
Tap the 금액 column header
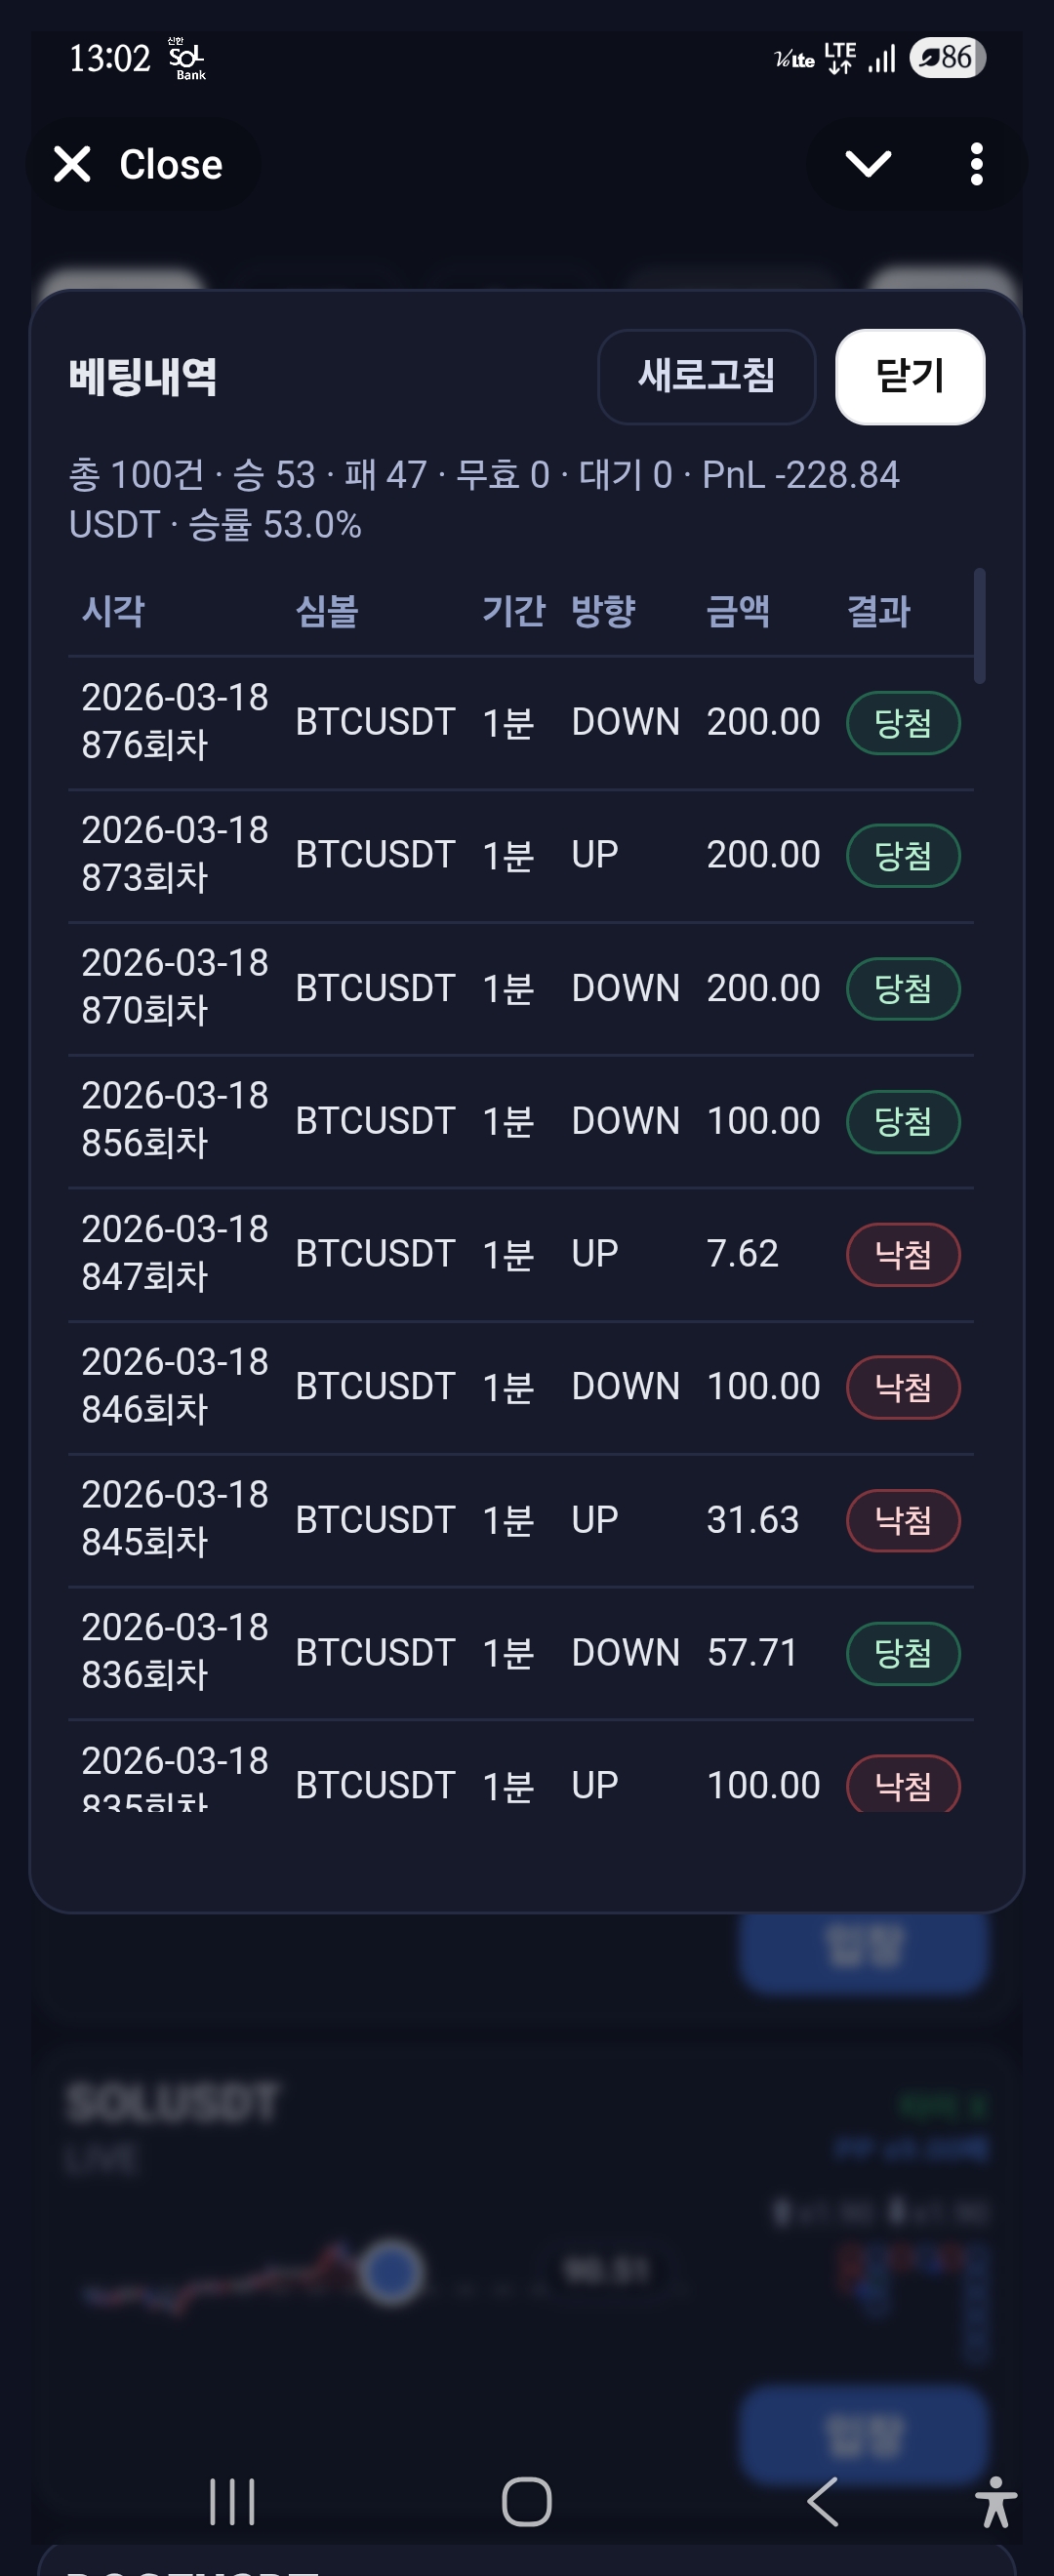point(738,610)
